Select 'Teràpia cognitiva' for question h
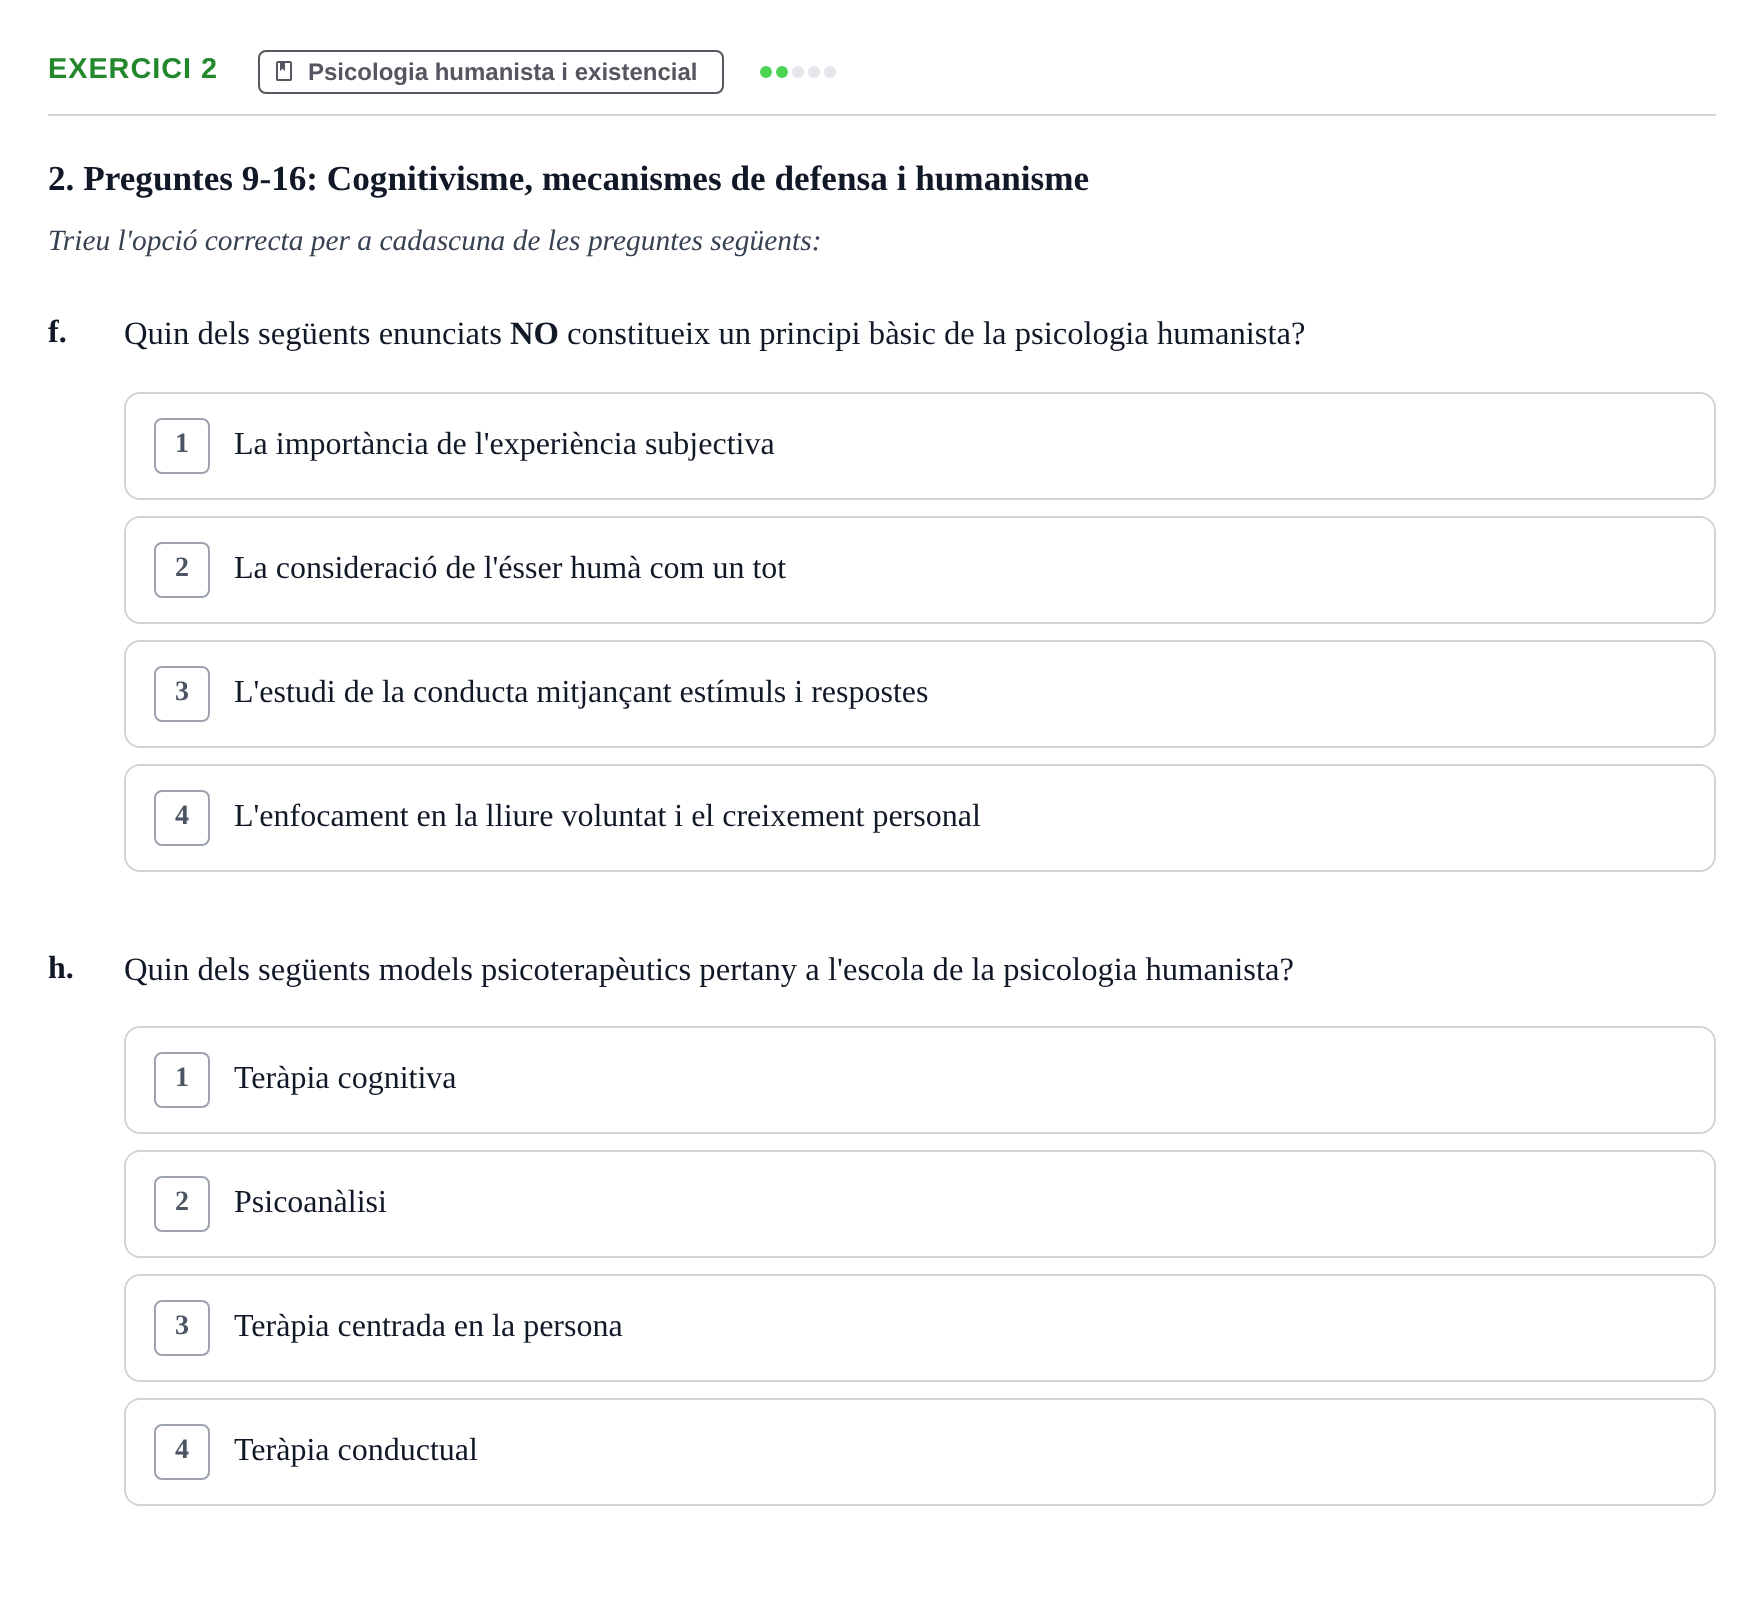 [x=919, y=1080]
